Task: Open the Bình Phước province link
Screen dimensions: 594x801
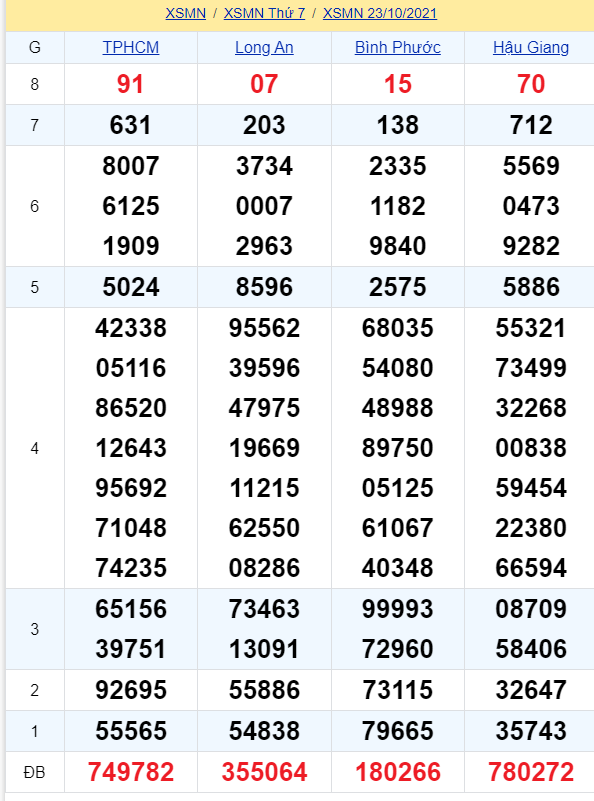Action: 398,47
